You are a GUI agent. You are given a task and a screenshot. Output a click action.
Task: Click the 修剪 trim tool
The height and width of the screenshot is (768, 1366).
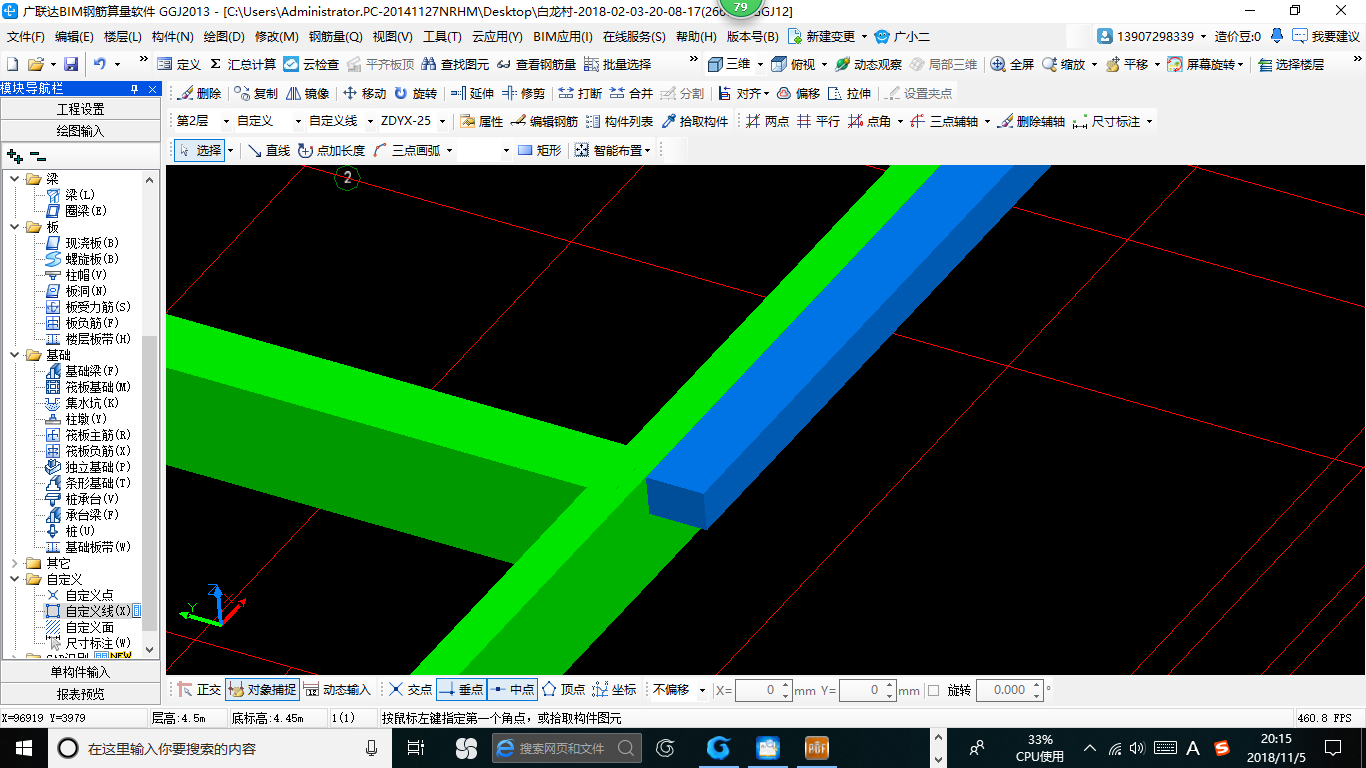pyautogui.click(x=523, y=93)
